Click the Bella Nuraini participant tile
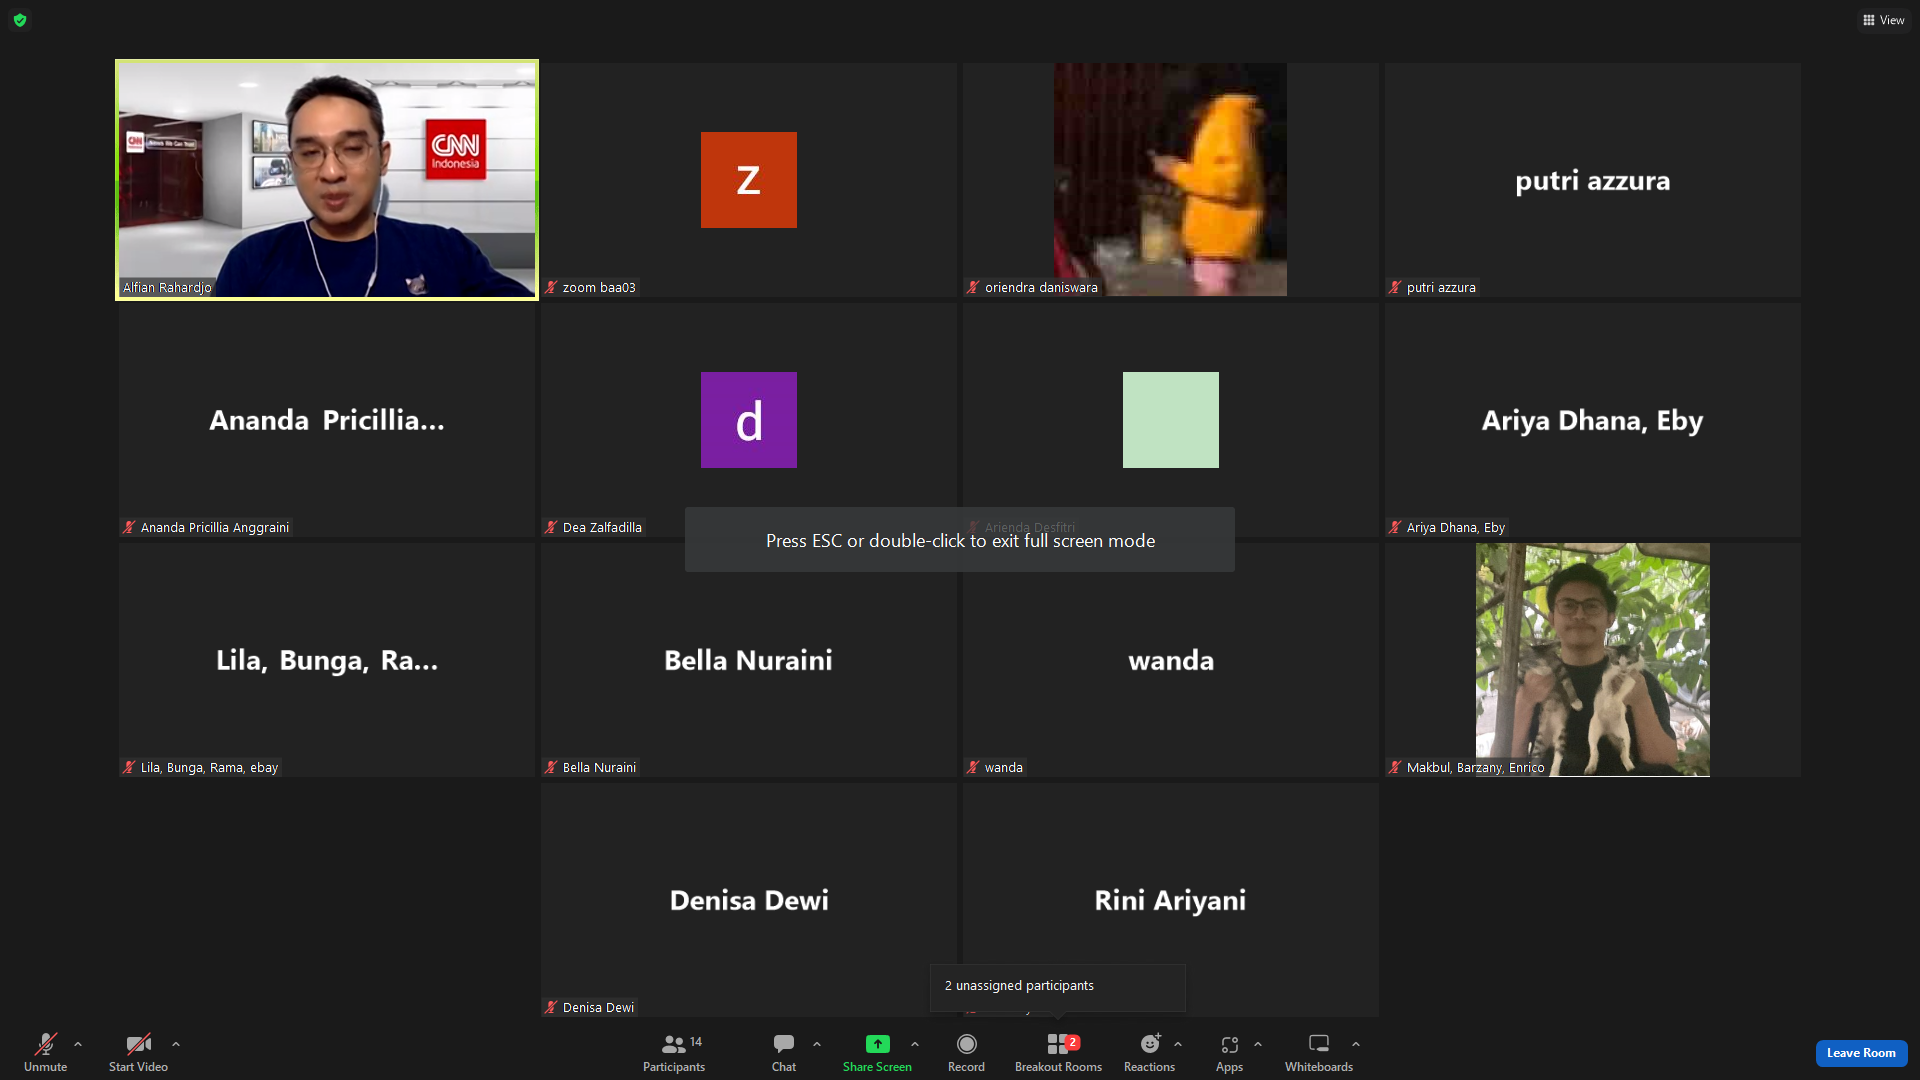The image size is (1920, 1080). (749, 660)
